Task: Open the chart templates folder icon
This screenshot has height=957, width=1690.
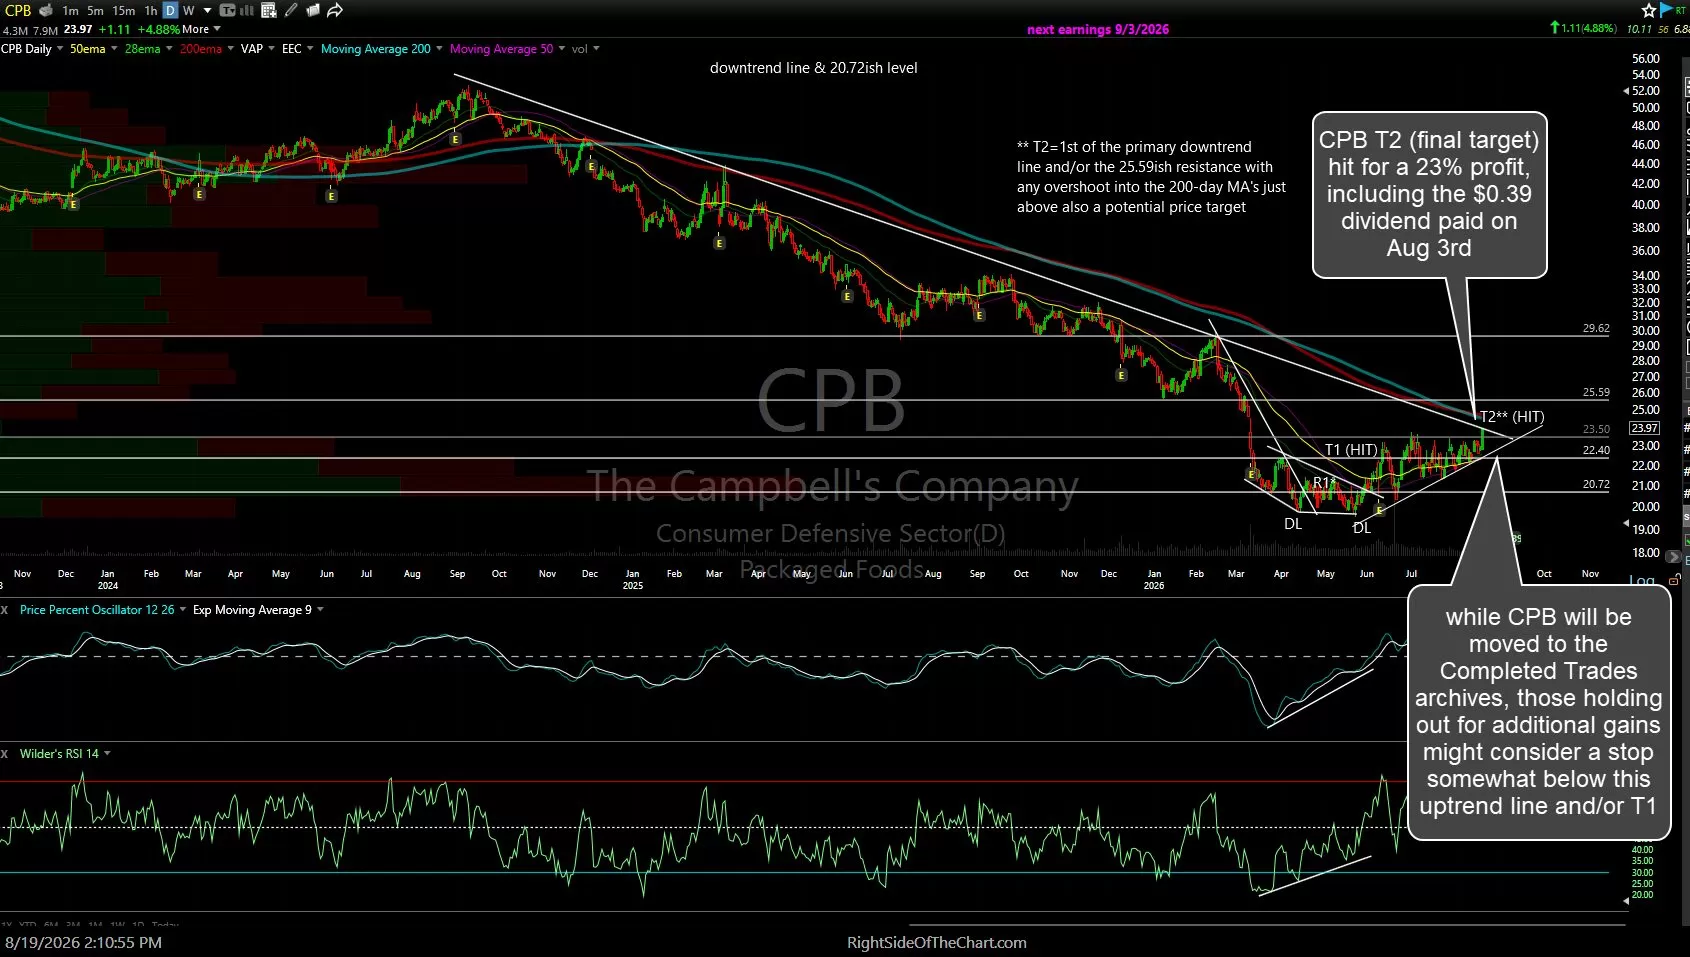Action: tap(313, 10)
